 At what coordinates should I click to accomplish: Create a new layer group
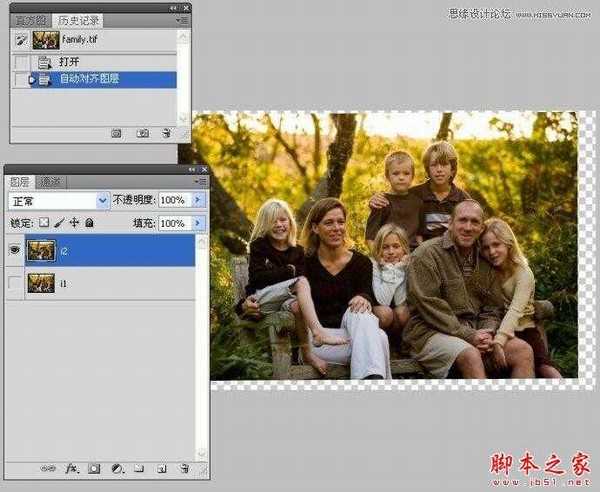point(140,468)
